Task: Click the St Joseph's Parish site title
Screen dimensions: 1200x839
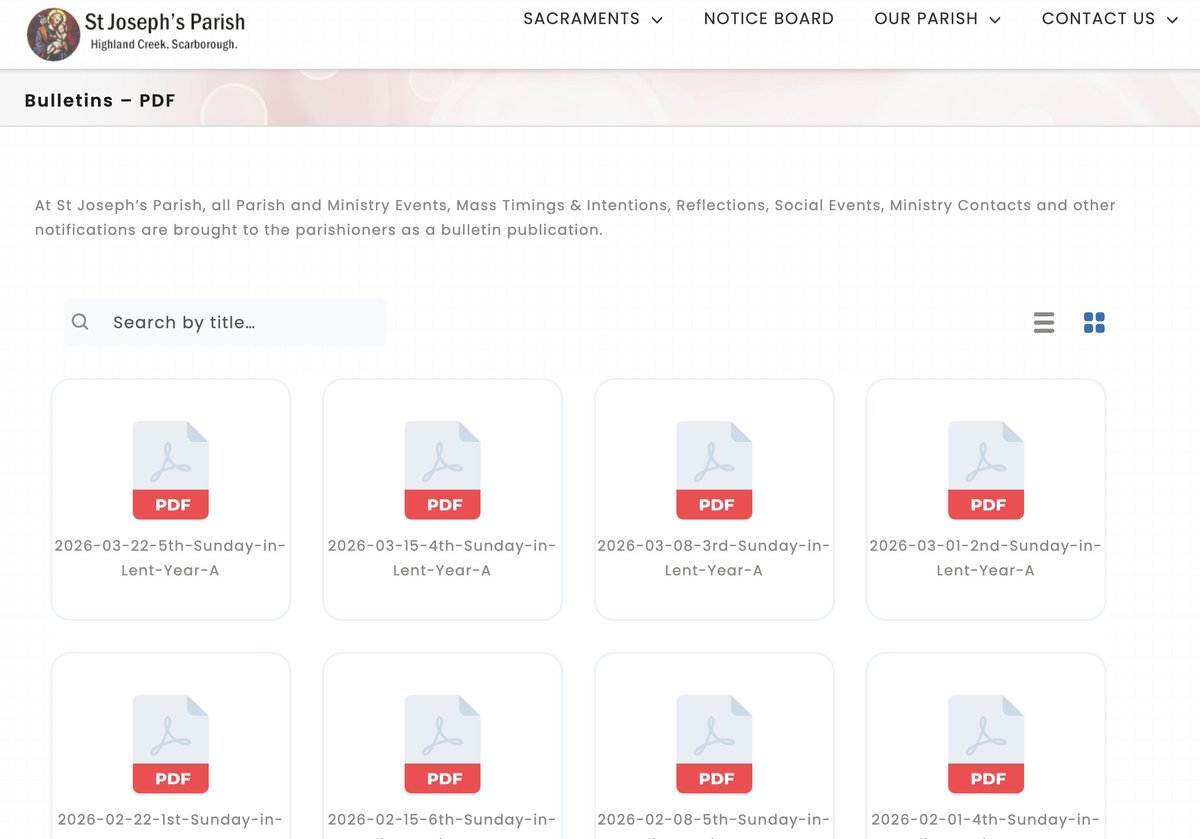Action: [165, 22]
